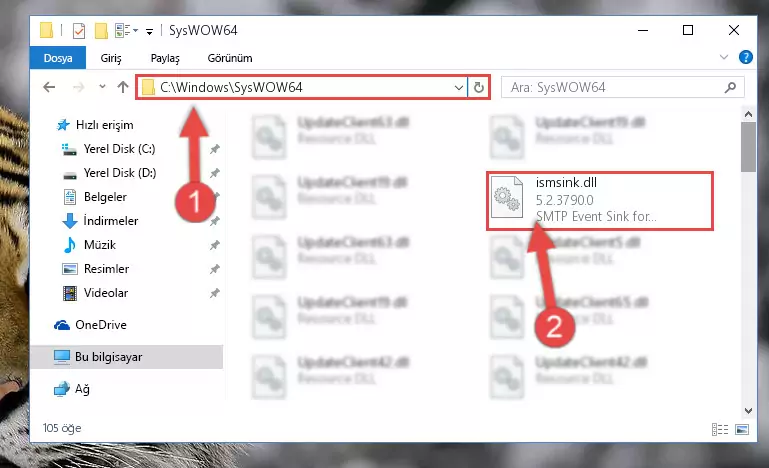Open the Görünüm ribbon tab
This screenshot has width=769, height=468.
230,58
